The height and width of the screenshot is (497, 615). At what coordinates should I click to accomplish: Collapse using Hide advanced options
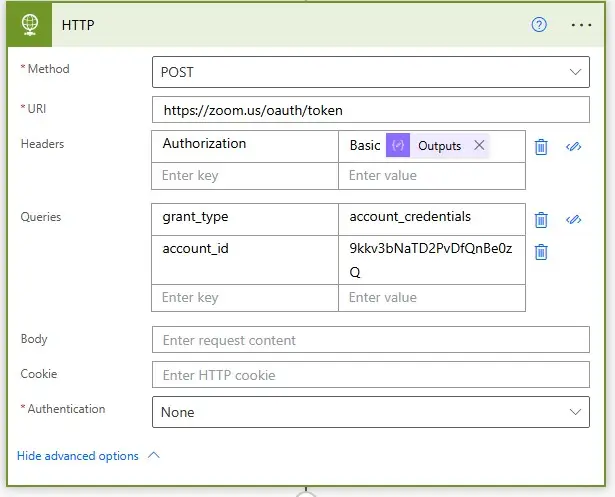88,456
